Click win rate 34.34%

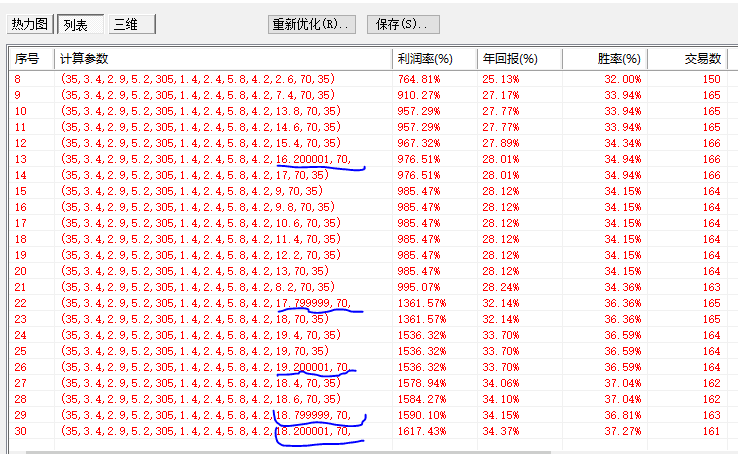[623, 143]
